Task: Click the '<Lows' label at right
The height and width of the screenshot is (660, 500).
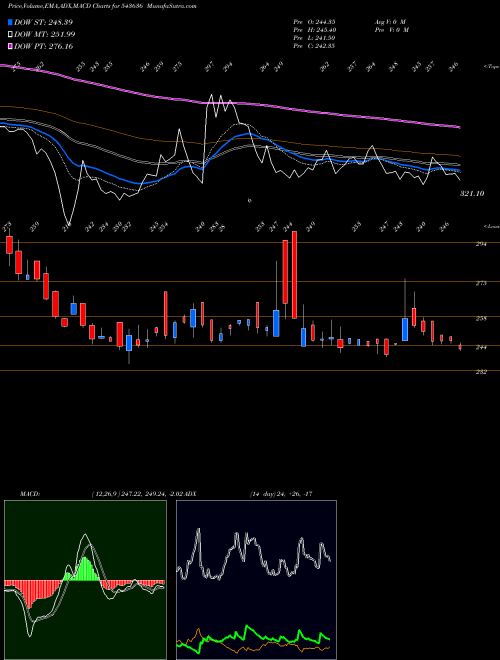Action: coord(491,226)
